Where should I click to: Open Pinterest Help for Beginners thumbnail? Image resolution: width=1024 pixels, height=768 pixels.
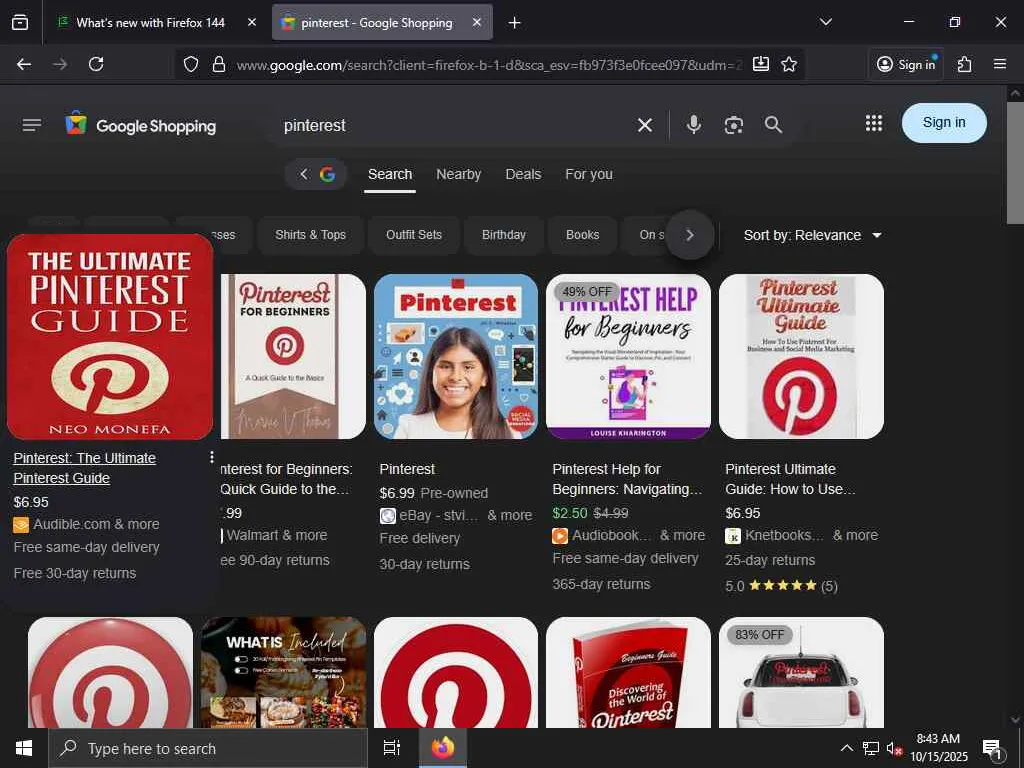coord(628,357)
